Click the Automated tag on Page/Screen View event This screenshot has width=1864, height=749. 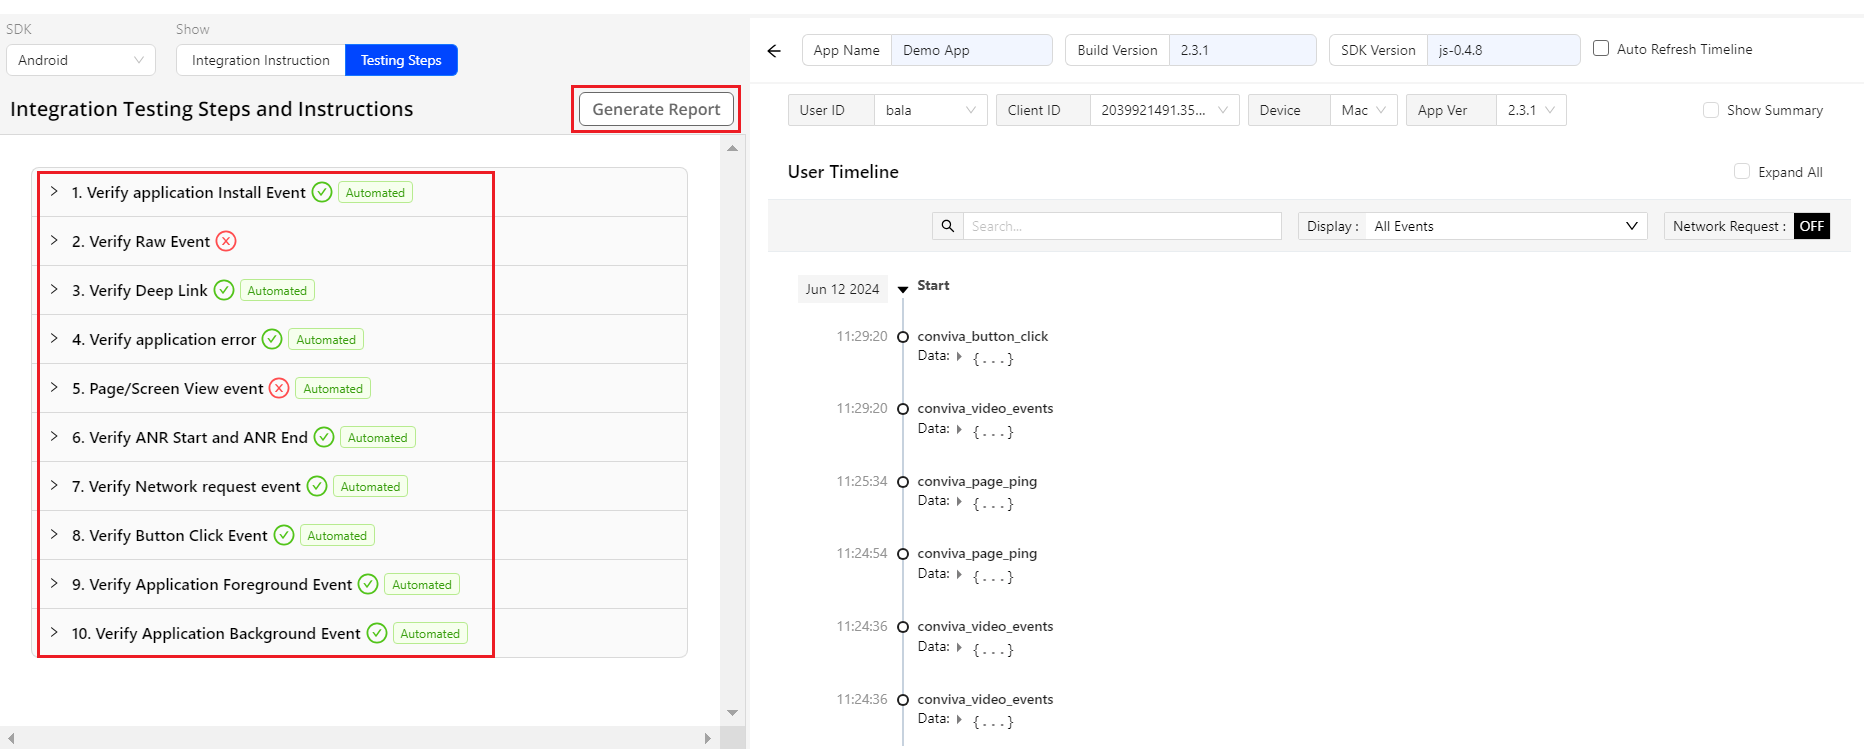(333, 388)
